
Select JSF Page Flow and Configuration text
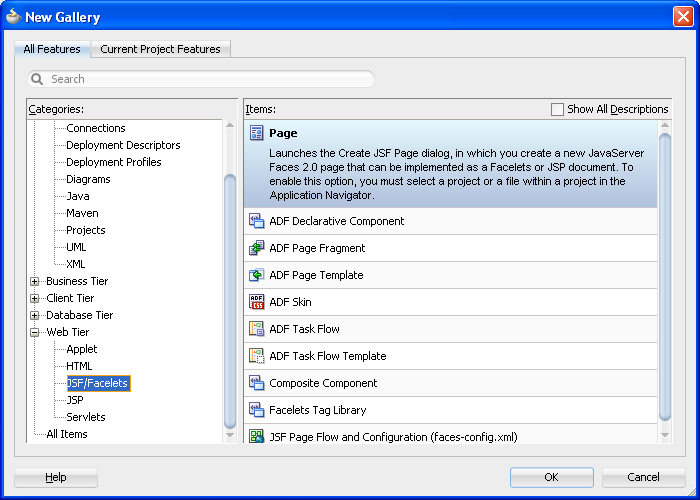coord(393,437)
